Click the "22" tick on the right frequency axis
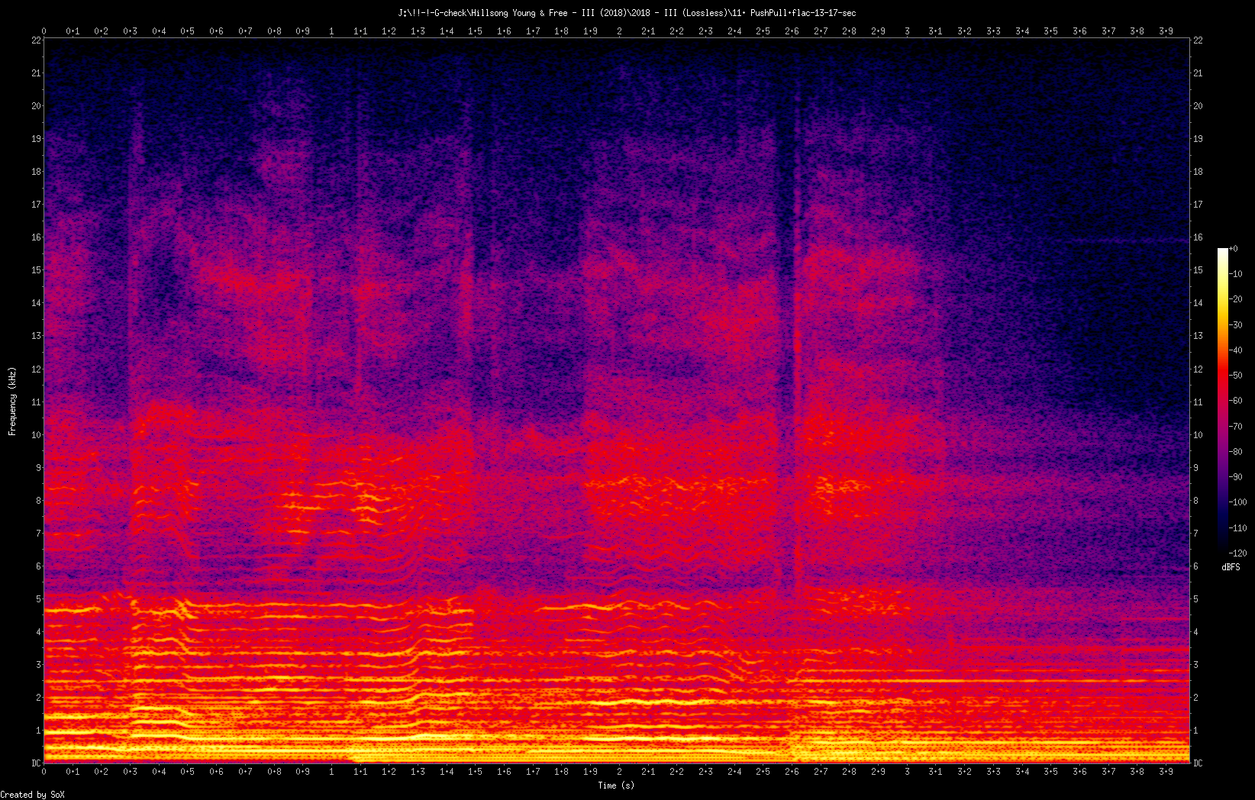The height and width of the screenshot is (800, 1255). (x=1198, y=40)
